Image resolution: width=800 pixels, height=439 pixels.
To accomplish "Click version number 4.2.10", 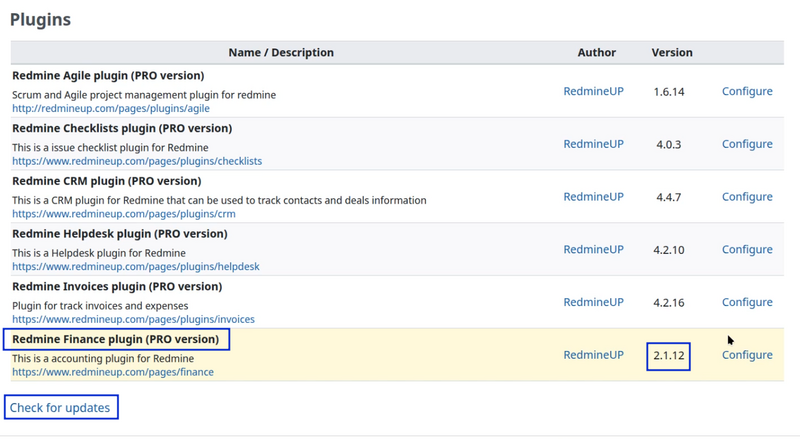I will point(669,250).
